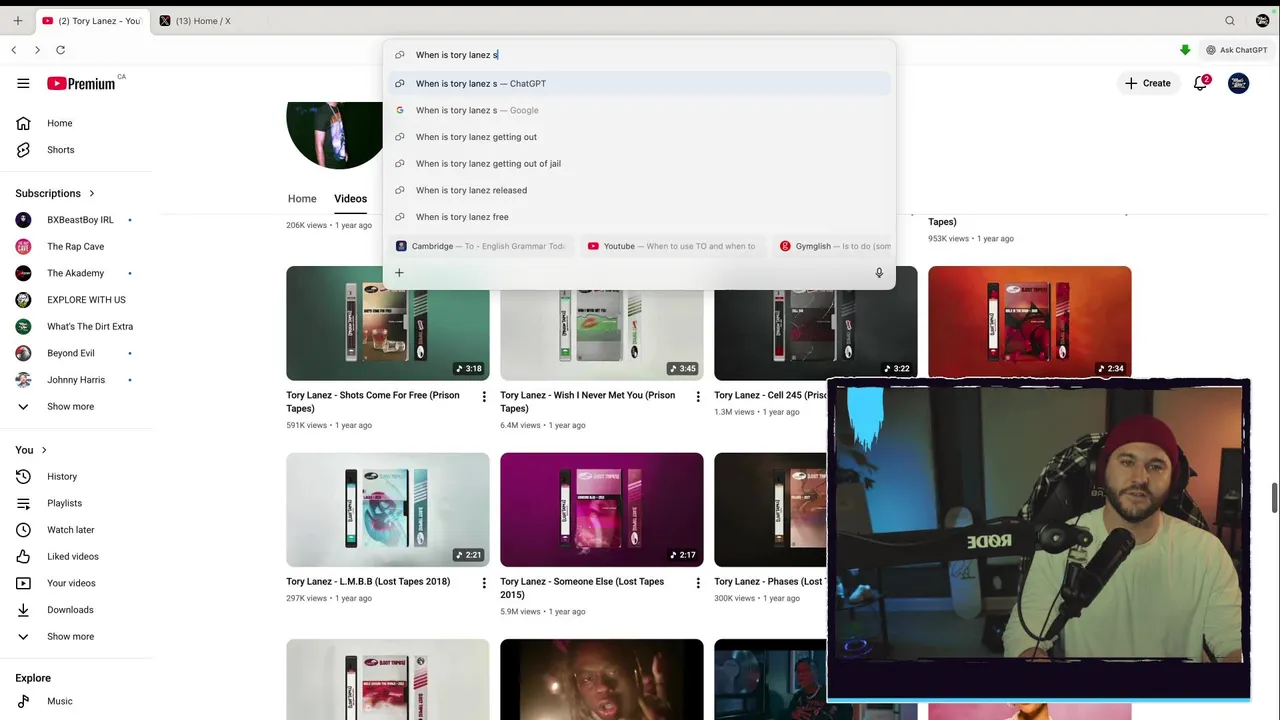
Task: Go back with the browser back arrow
Action: coord(14,50)
